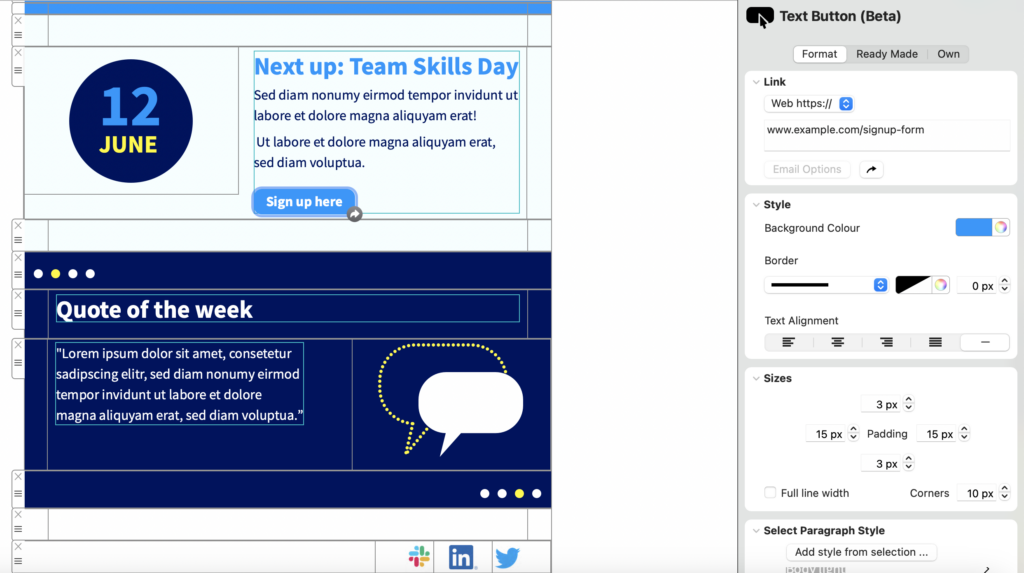Click the Quote of the week heading
The width and height of the screenshot is (1024, 573).
(x=154, y=310)
